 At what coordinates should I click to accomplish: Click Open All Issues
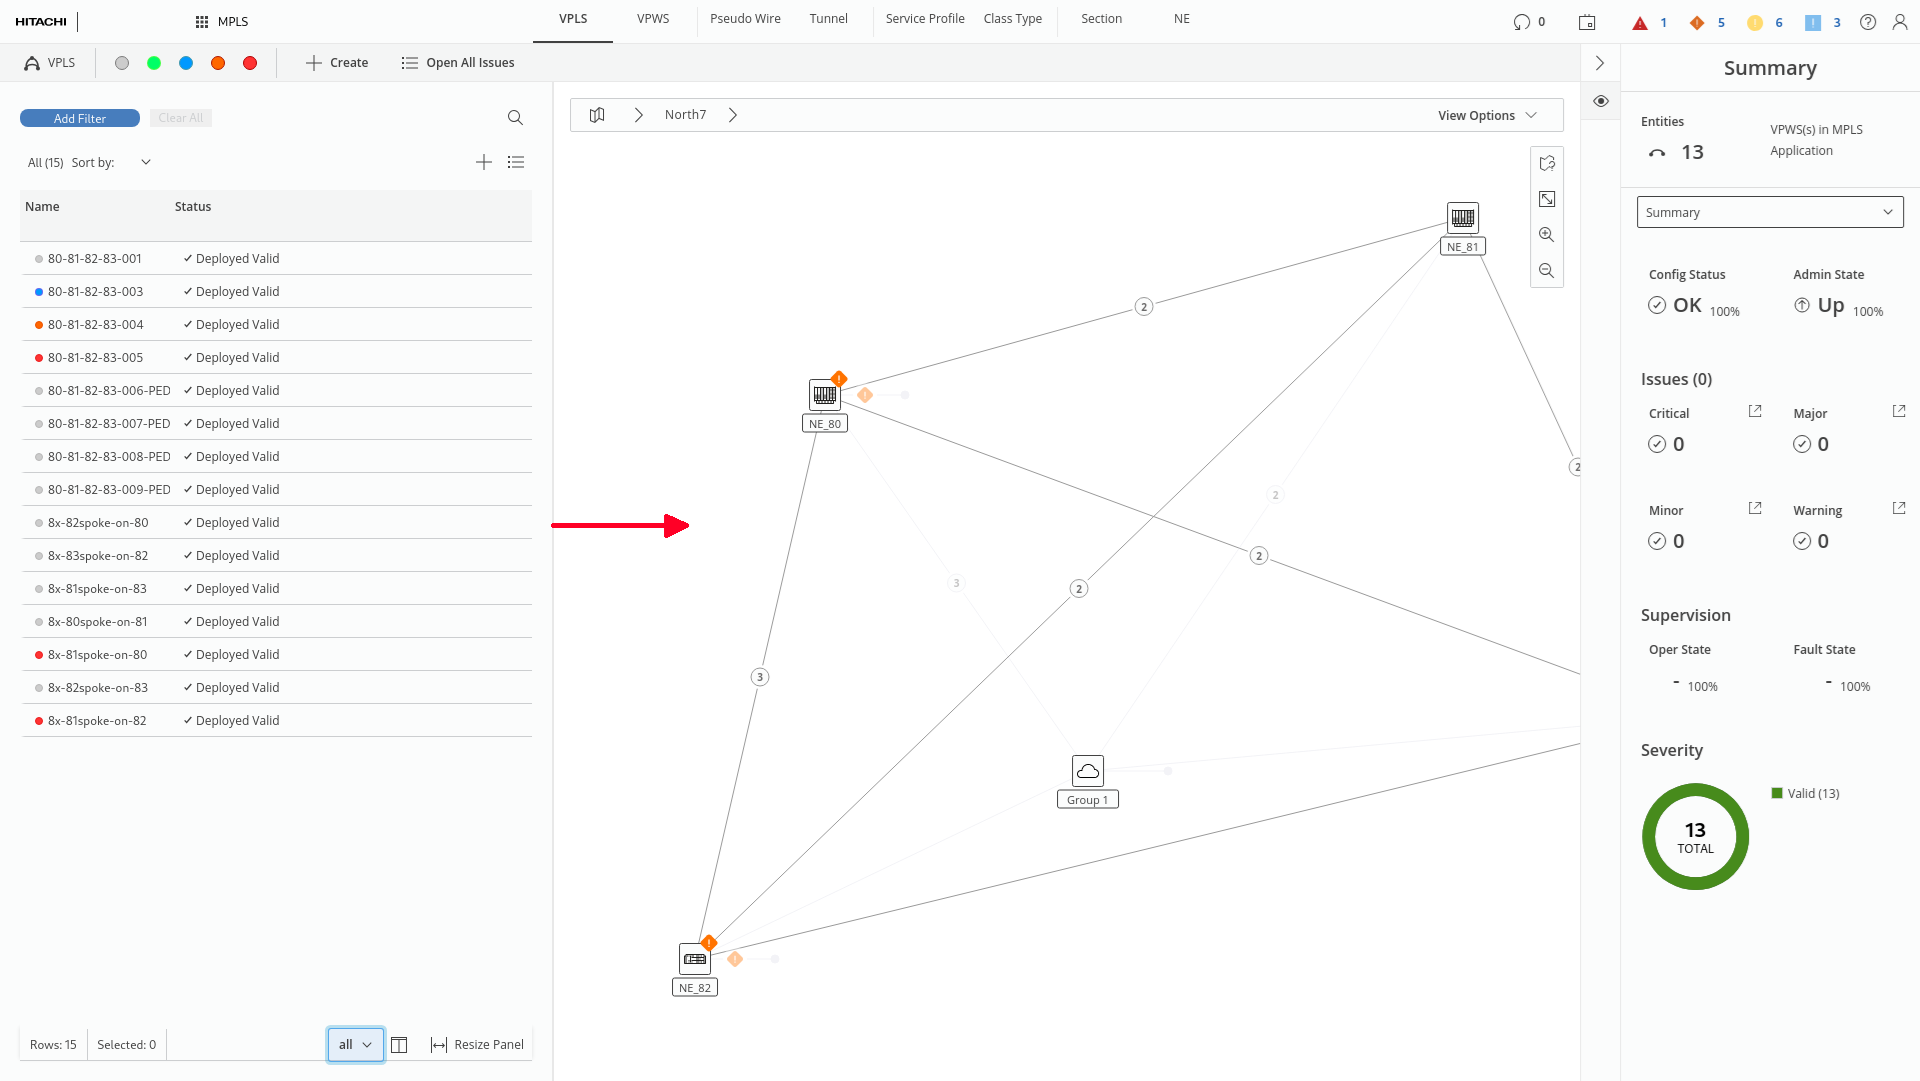point(458,63)
